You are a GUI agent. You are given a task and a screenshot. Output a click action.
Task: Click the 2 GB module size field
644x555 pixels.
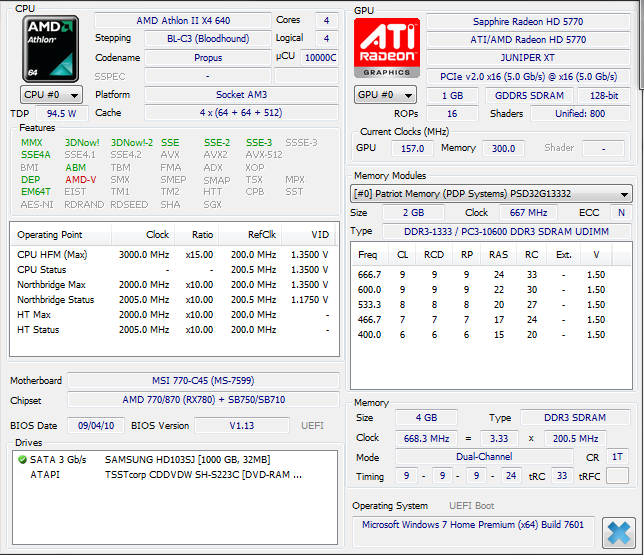[413, 212]
